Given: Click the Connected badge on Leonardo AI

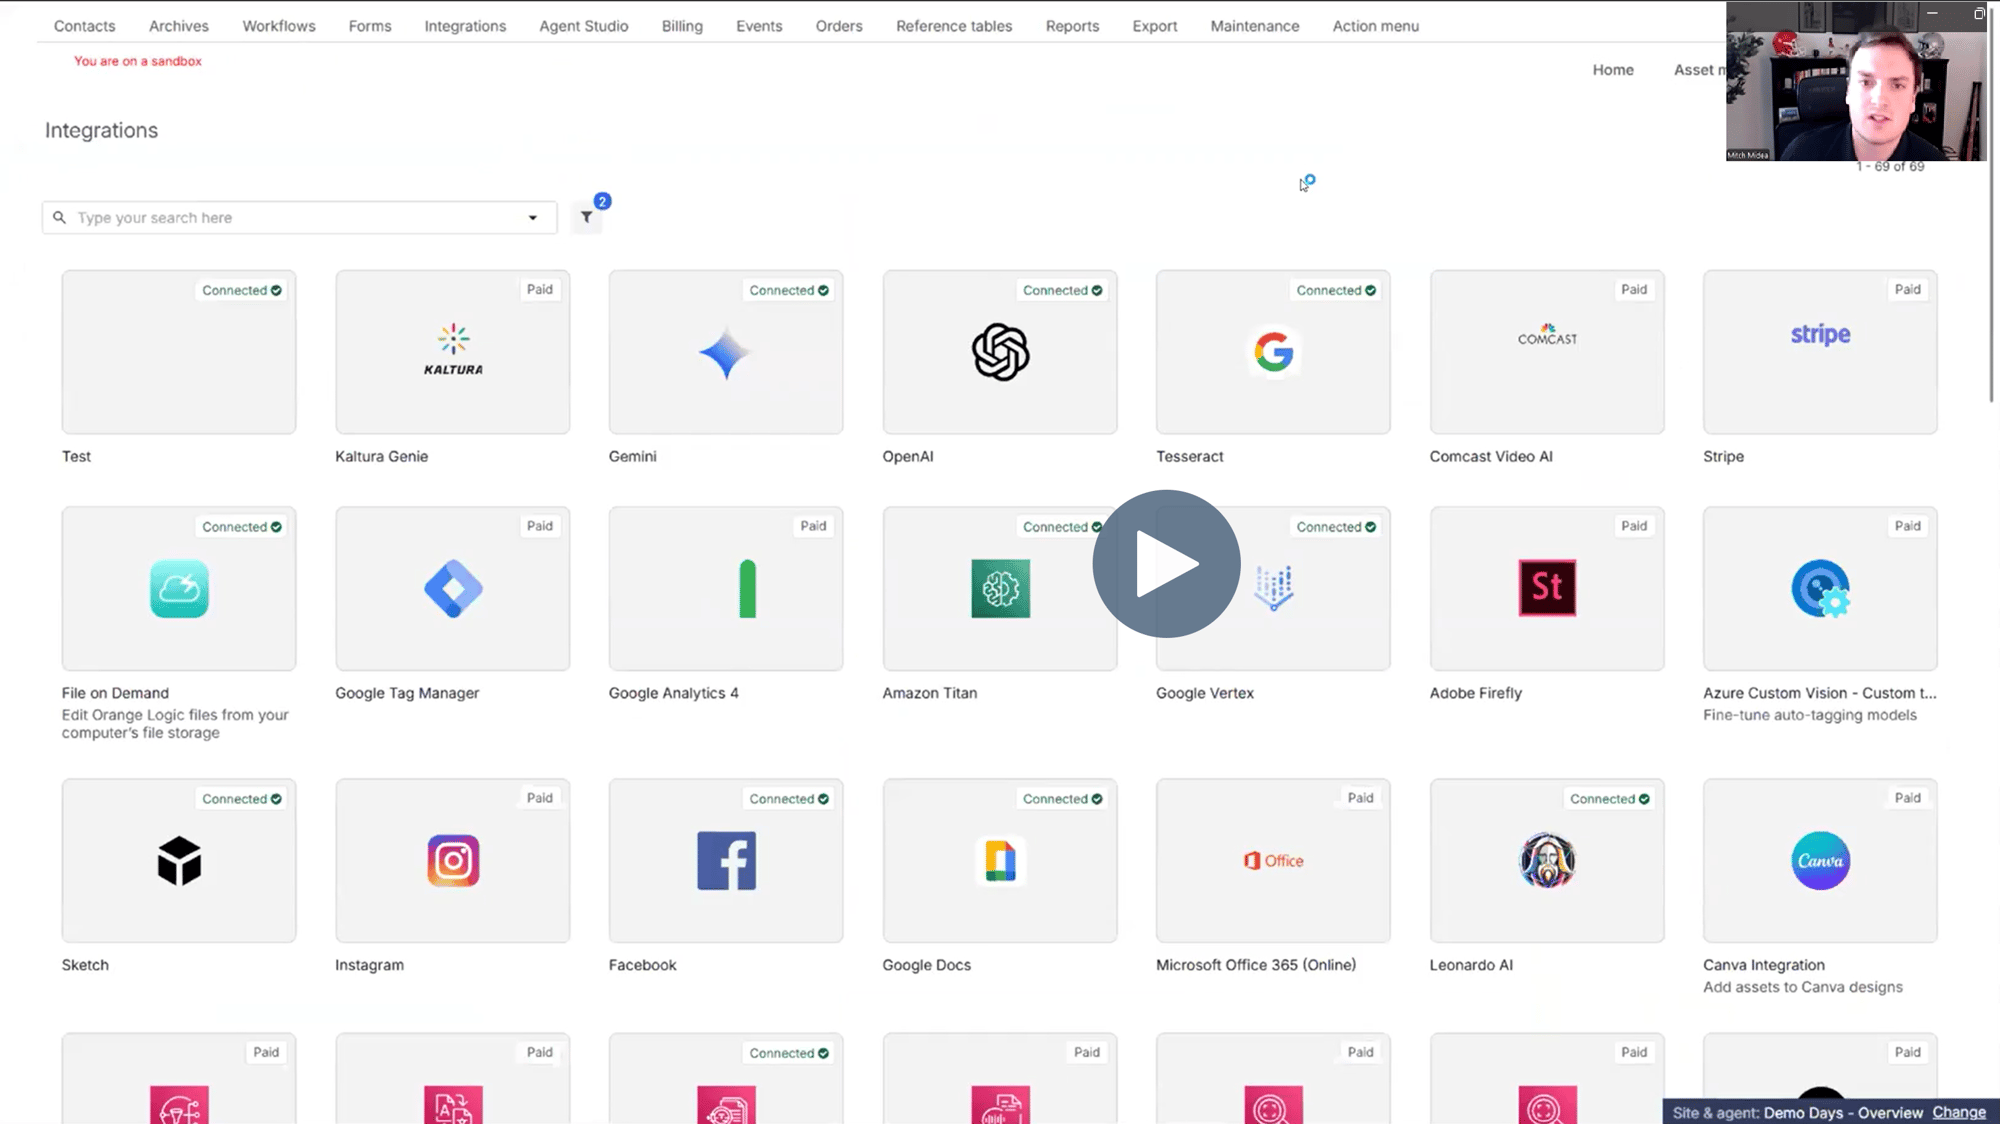Looking at the screenshot, I should point(1609,799).
